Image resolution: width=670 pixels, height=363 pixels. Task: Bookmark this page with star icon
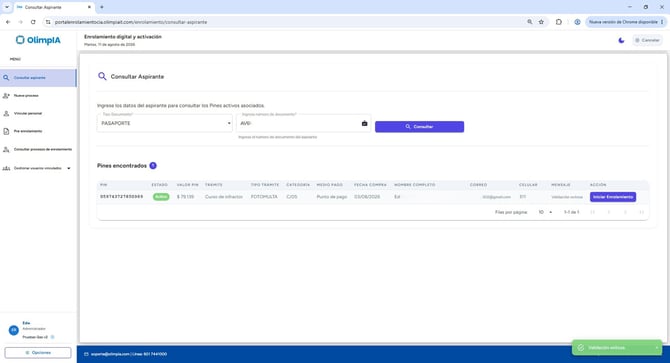point(541,22)
